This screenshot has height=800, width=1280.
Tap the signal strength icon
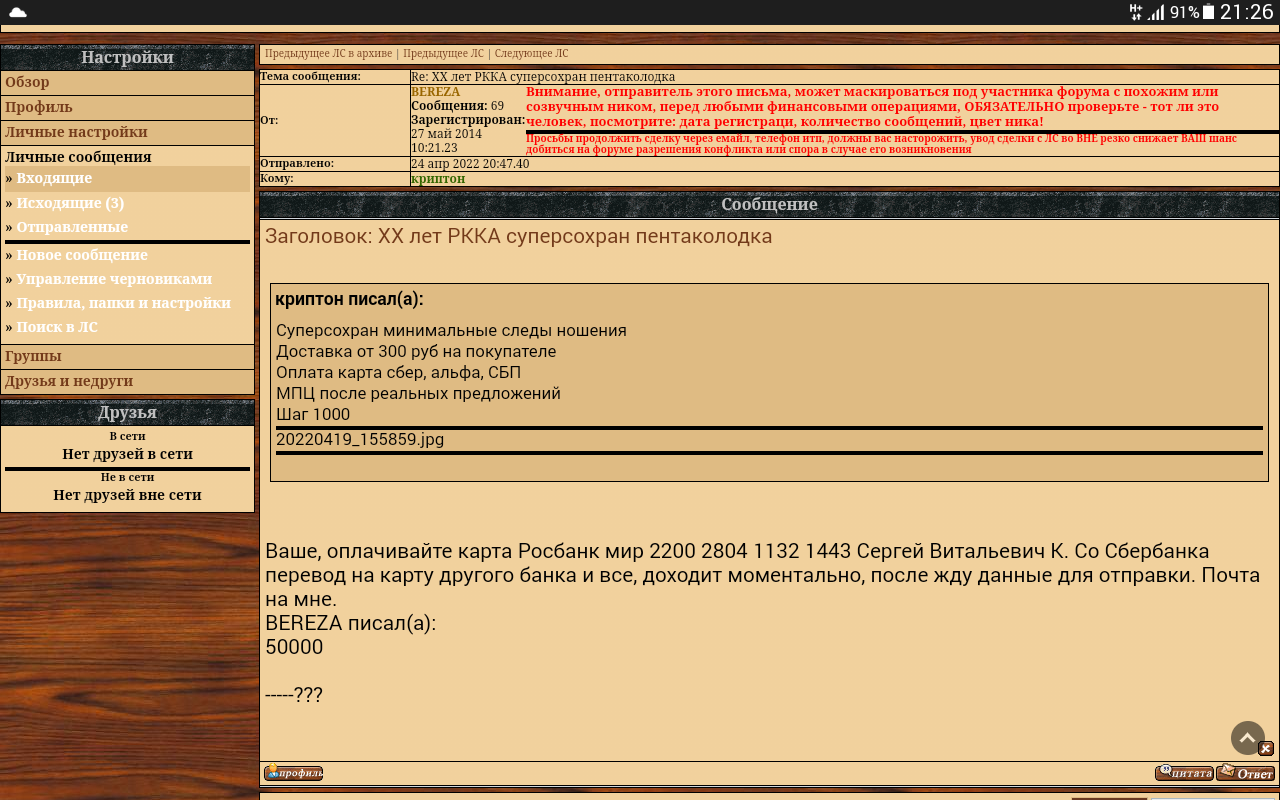click(x=1156, y=13)
